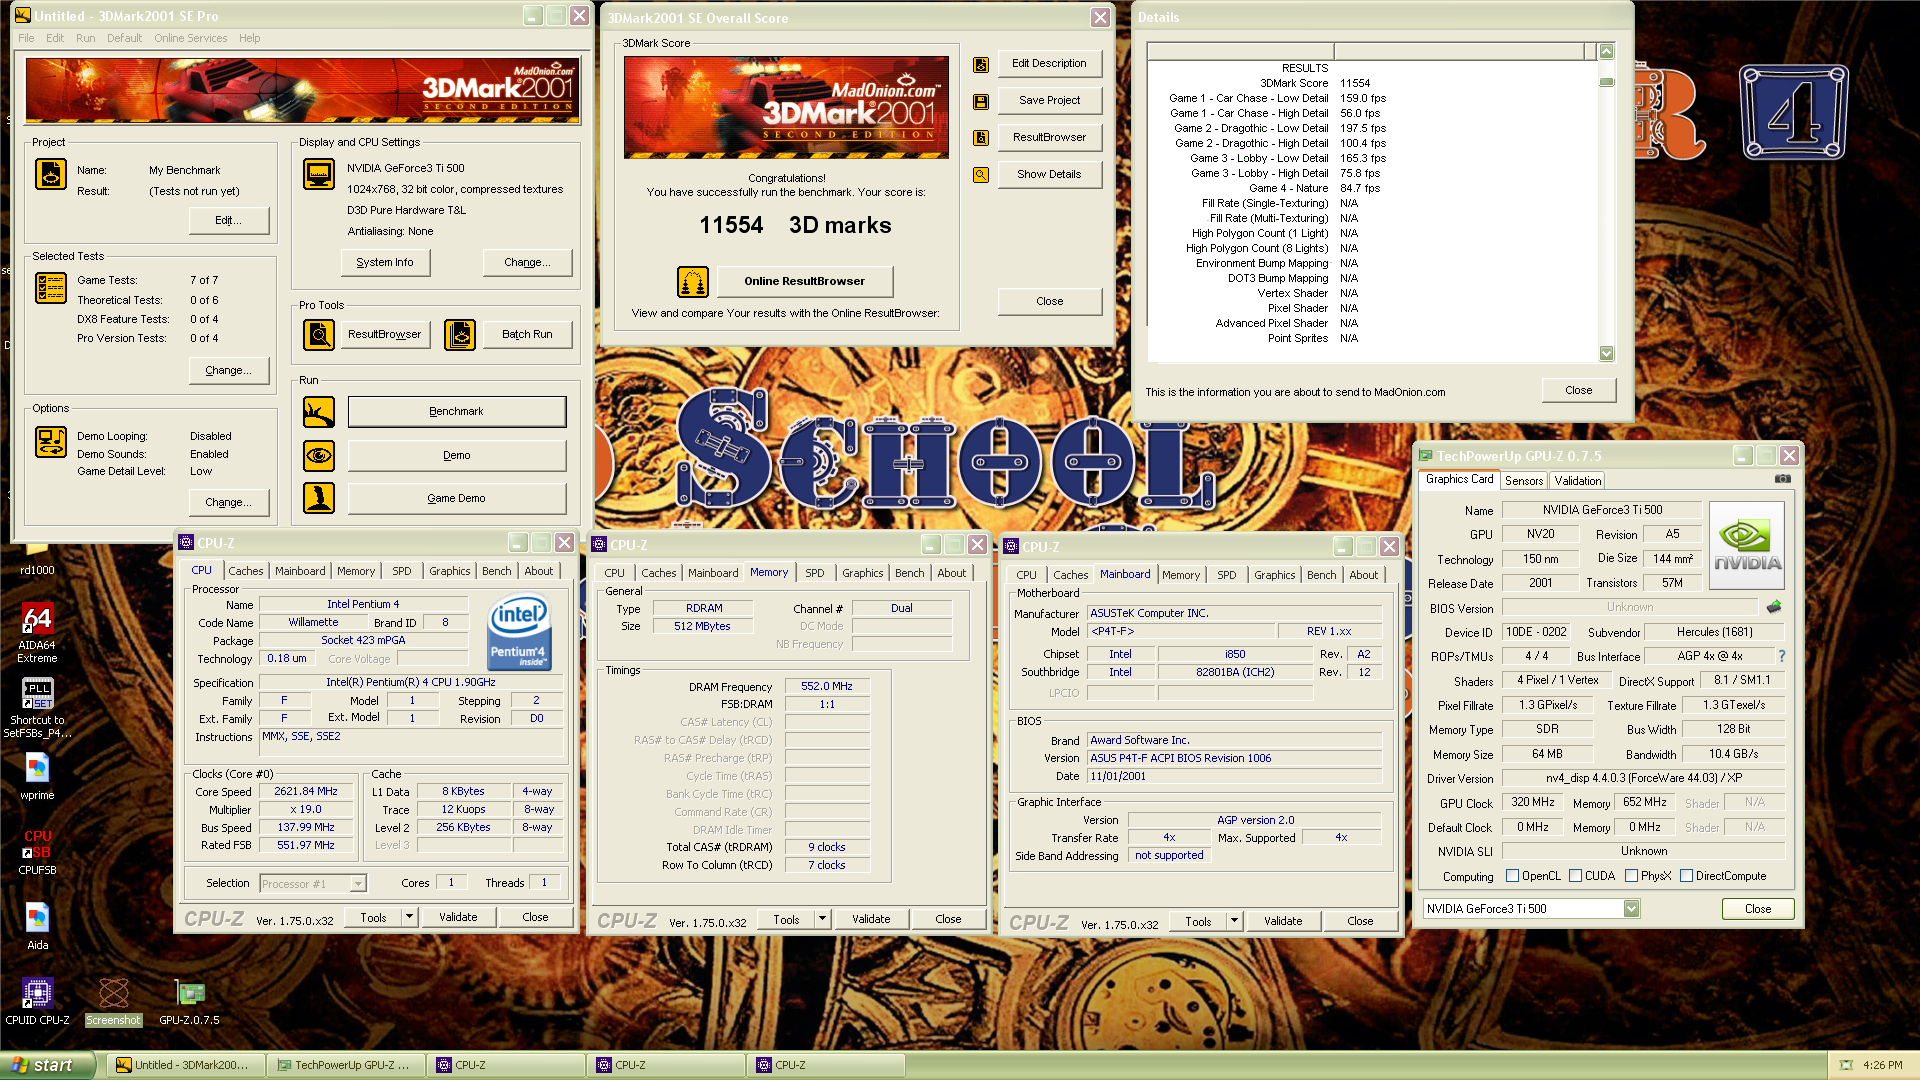Click the Project icon in 3DMark
This screenshot has height=1080, width=1920.
tap(51, 174)
